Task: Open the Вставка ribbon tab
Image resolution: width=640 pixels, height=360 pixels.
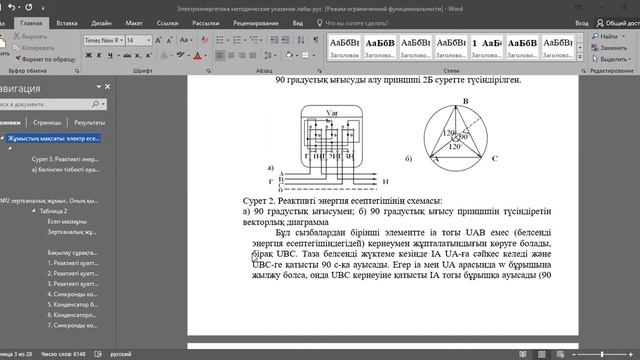Action: 67,23
